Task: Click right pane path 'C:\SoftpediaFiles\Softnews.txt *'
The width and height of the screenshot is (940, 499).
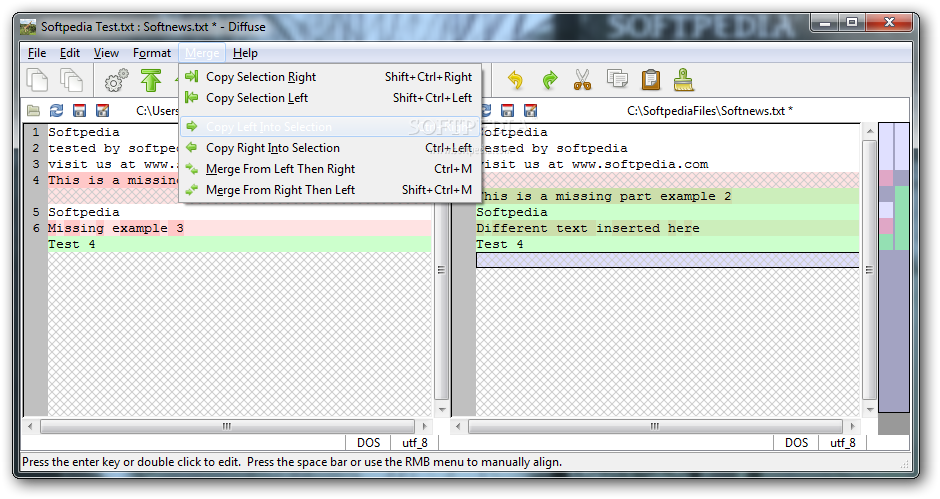Action: click(x=710, y=110)
